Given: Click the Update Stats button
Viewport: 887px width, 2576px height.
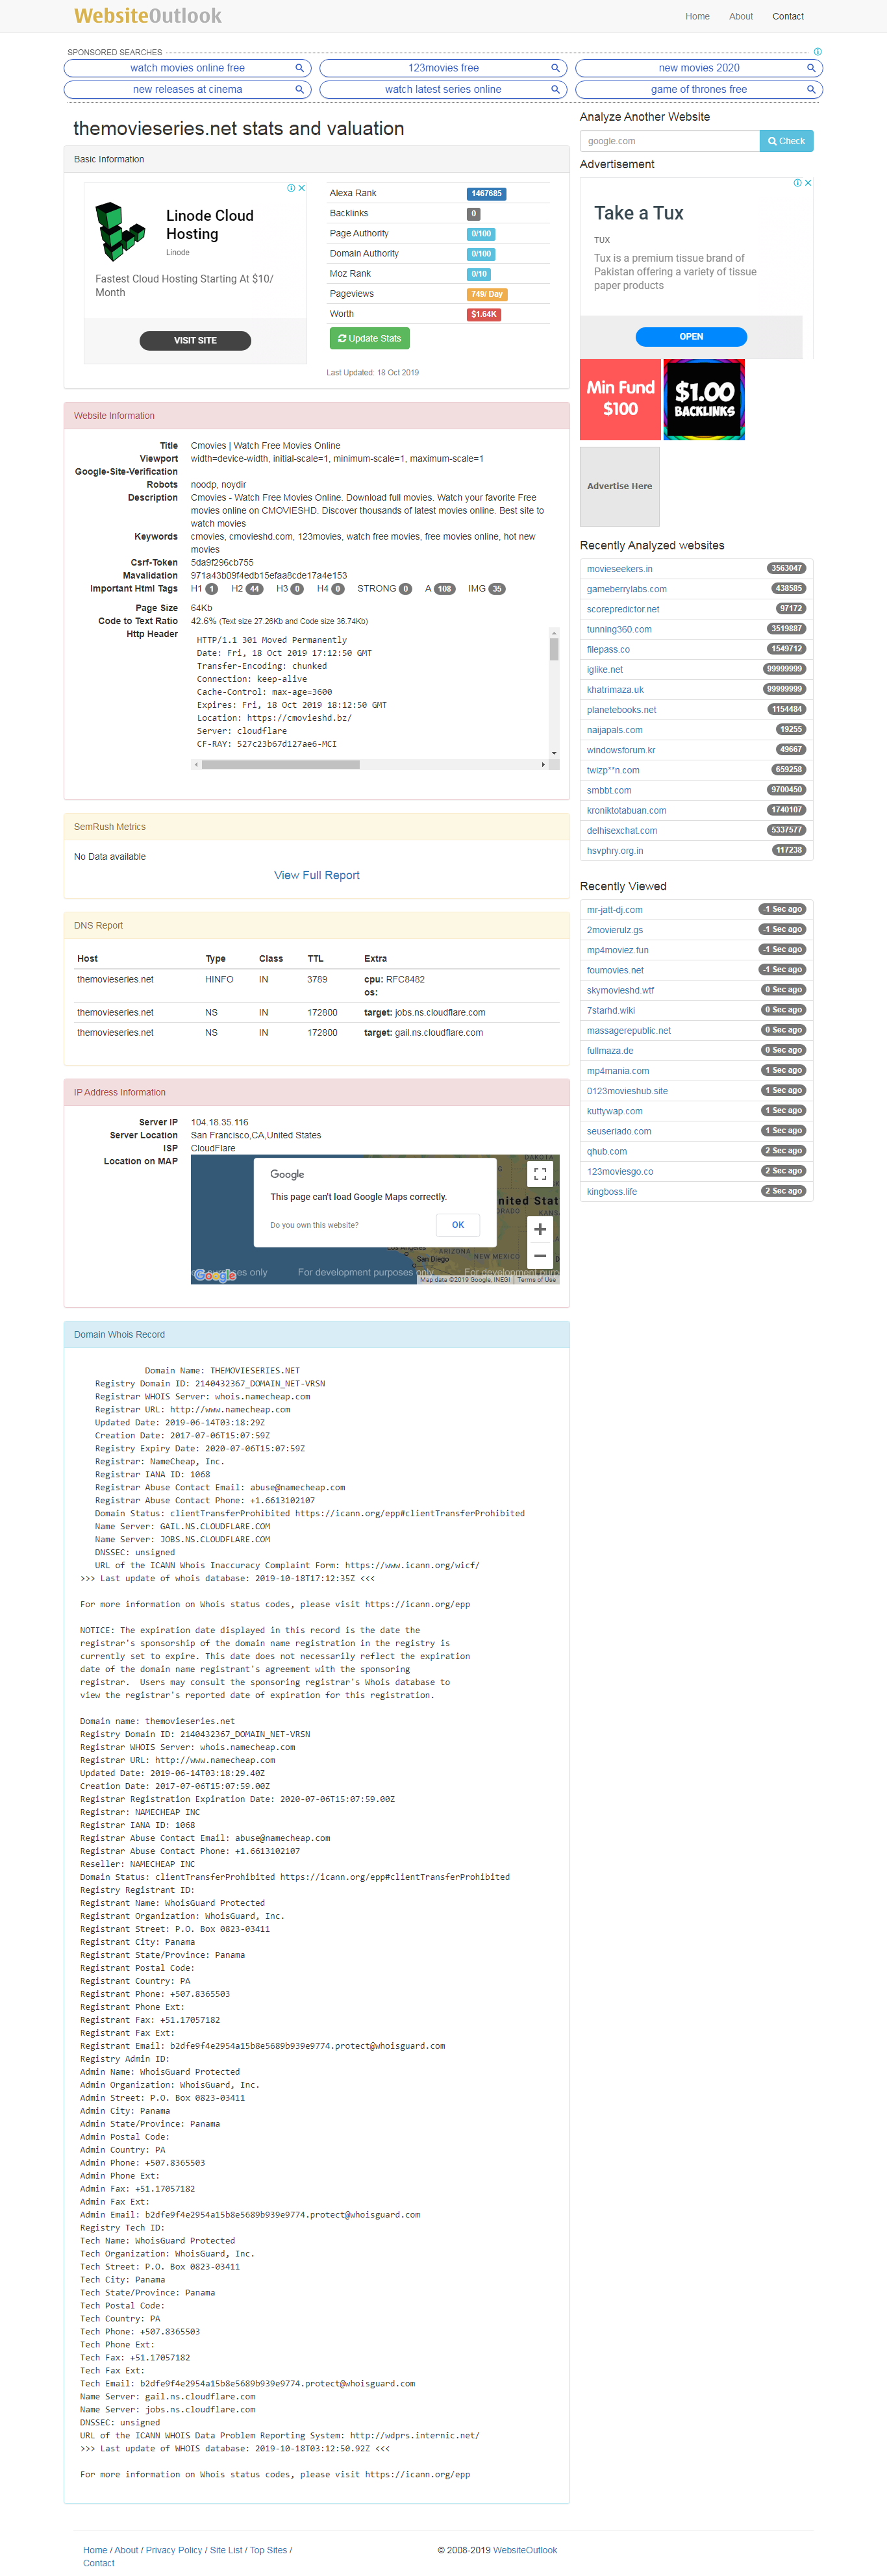Looking at the screenshot, I should point(369,338).
